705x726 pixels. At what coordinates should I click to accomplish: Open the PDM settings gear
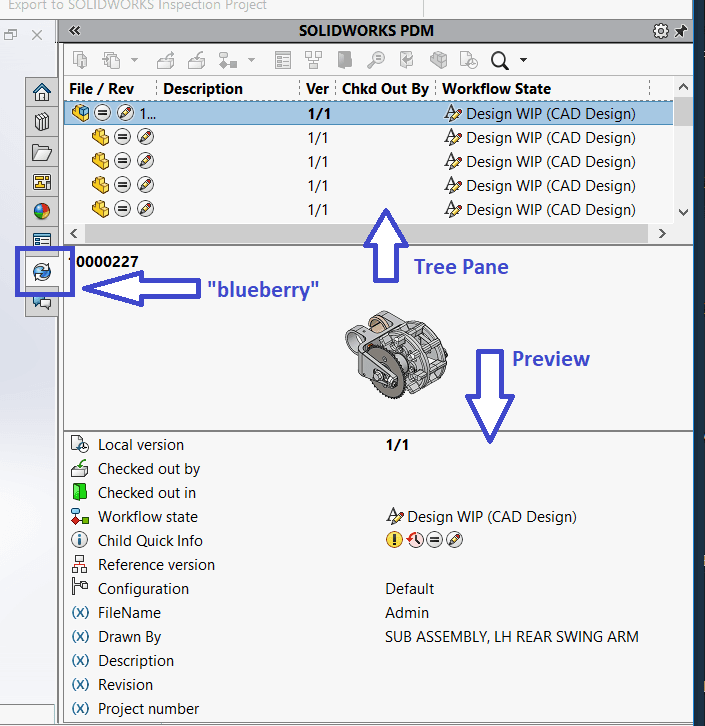point(661,31)
